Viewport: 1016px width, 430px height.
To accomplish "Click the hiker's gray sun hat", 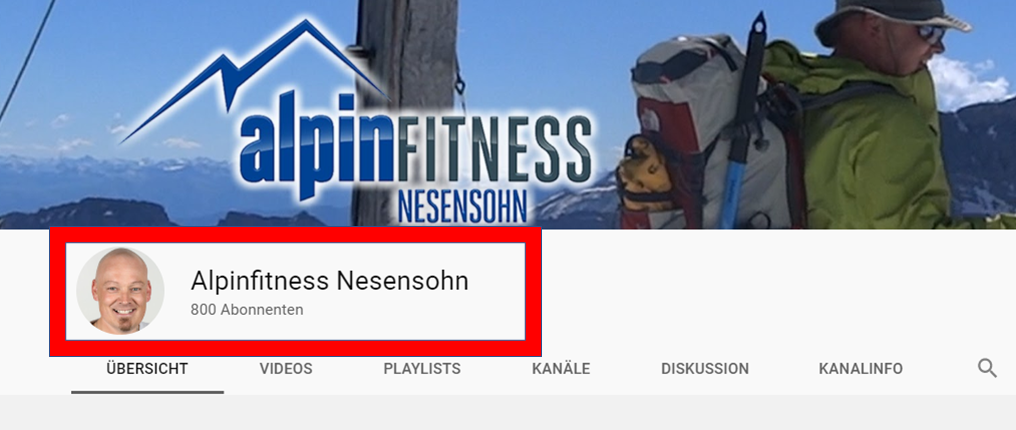I will click(892, 20).
